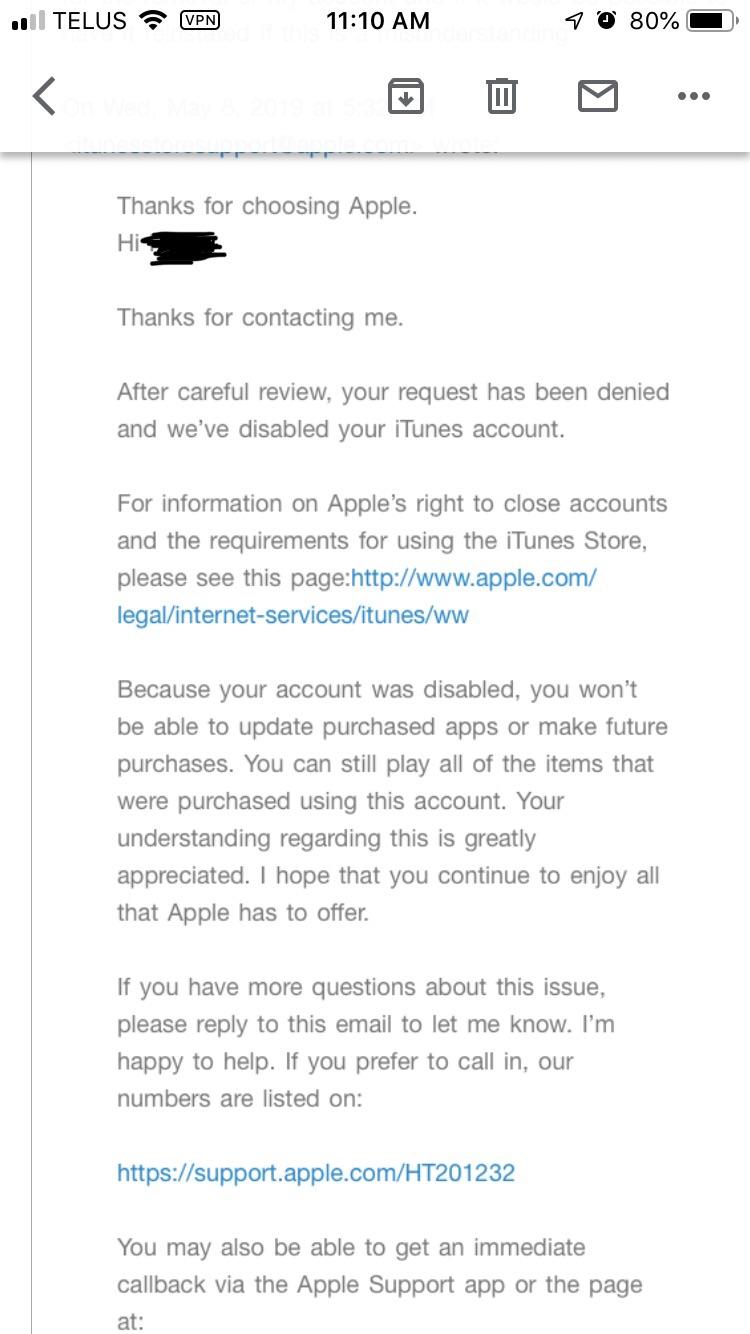The image size is (750, 1334).
Task: Mark email unread via envelope icon
Action: (x=598, y=97)
